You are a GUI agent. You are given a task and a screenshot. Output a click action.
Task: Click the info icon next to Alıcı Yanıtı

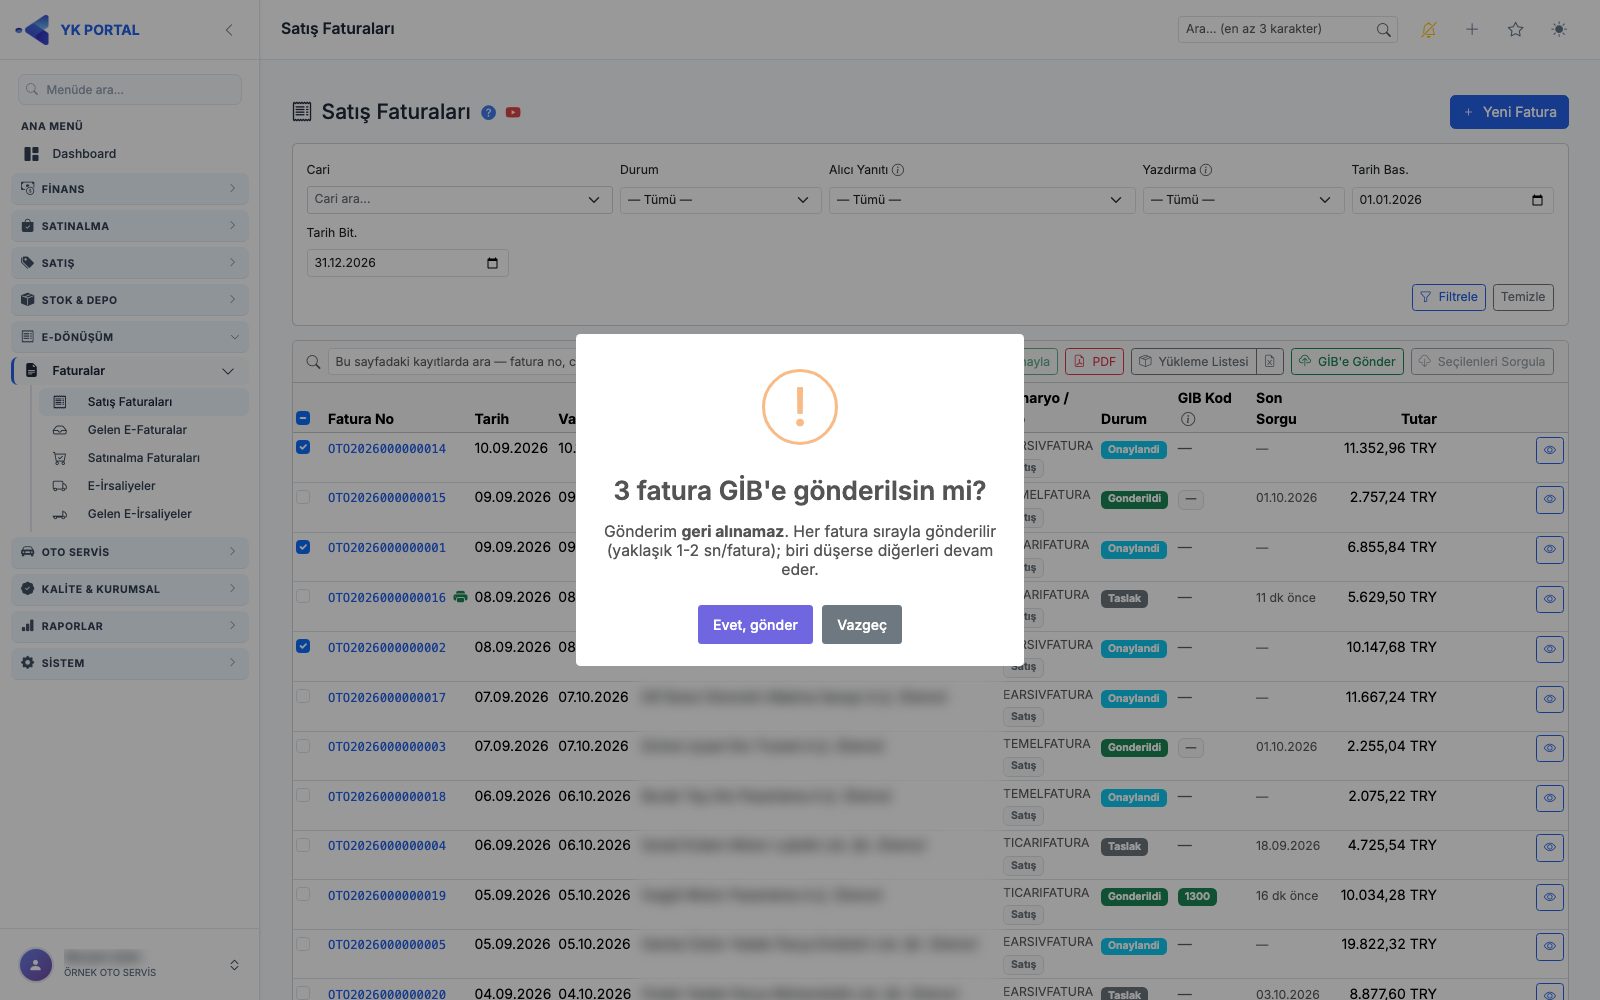coord(898,170)
